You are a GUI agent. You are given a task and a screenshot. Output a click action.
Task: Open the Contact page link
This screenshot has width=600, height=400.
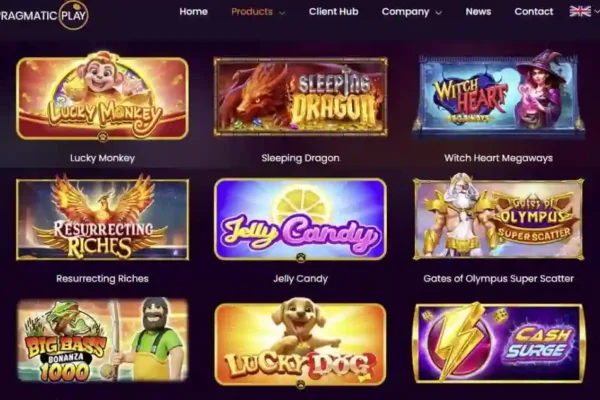(x=534, y=12)
